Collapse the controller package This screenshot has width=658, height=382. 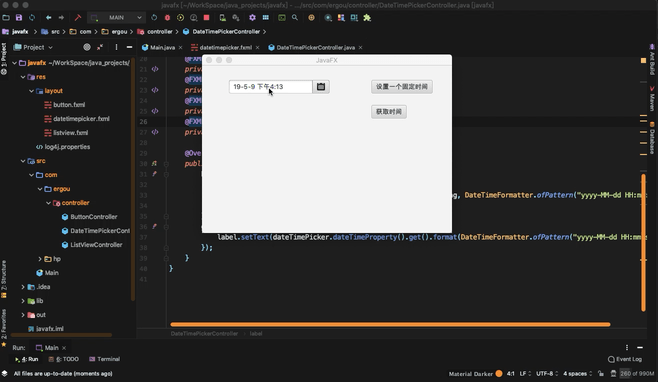pos(48,203)
